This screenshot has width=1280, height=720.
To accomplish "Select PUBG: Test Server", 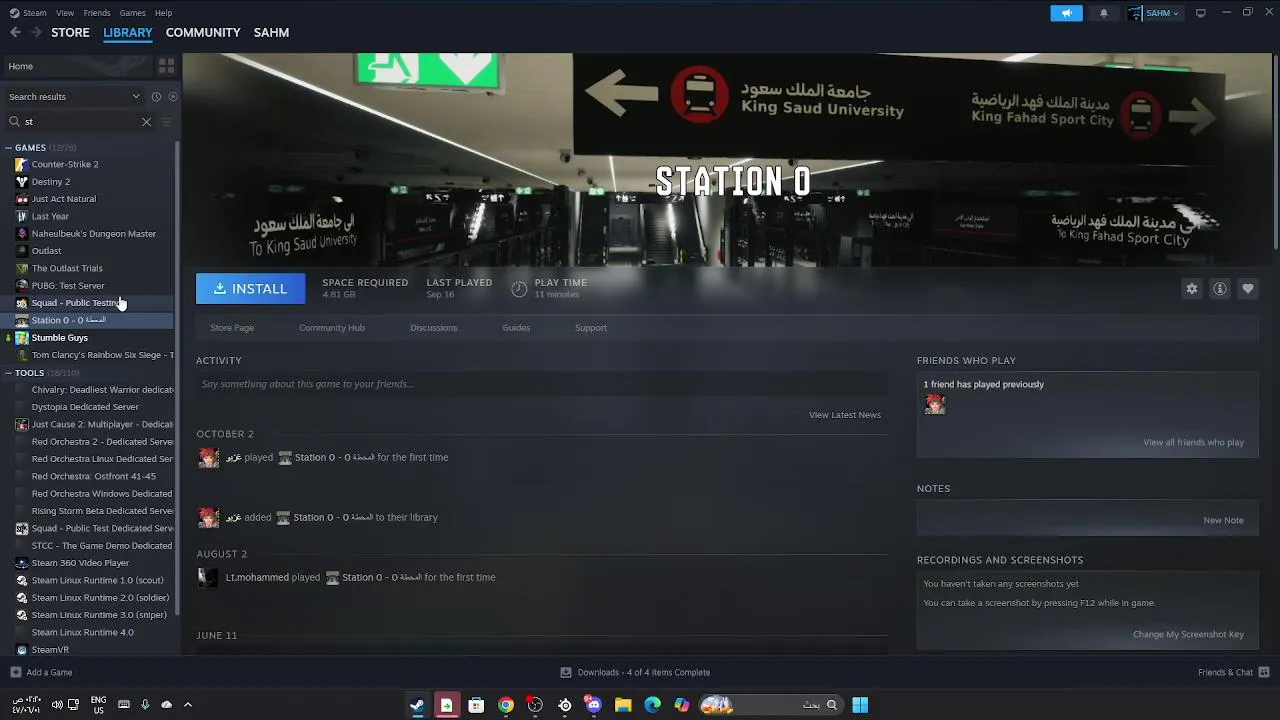I will [x=67, y=286].
